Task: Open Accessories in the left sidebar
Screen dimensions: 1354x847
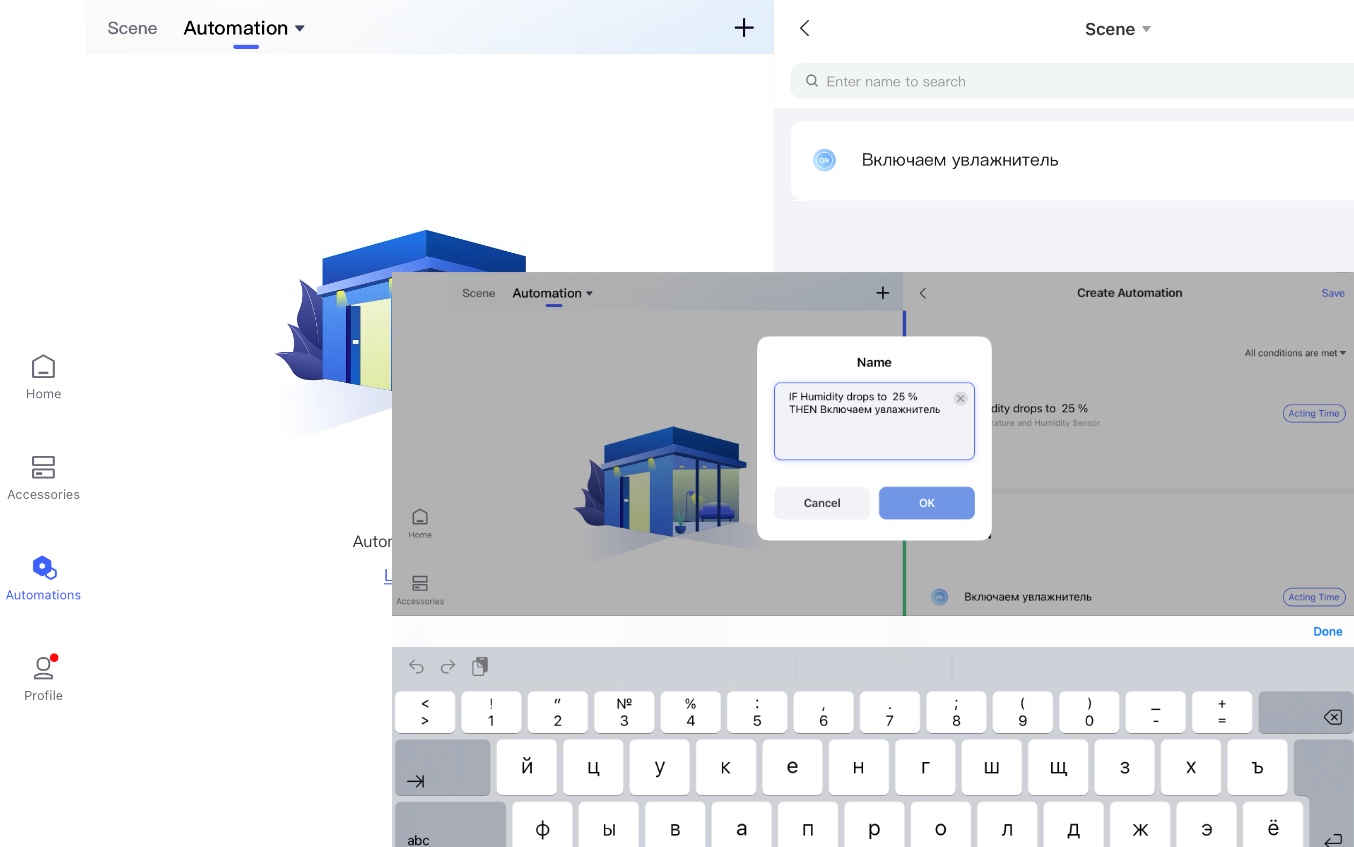Action: point(43,478)
